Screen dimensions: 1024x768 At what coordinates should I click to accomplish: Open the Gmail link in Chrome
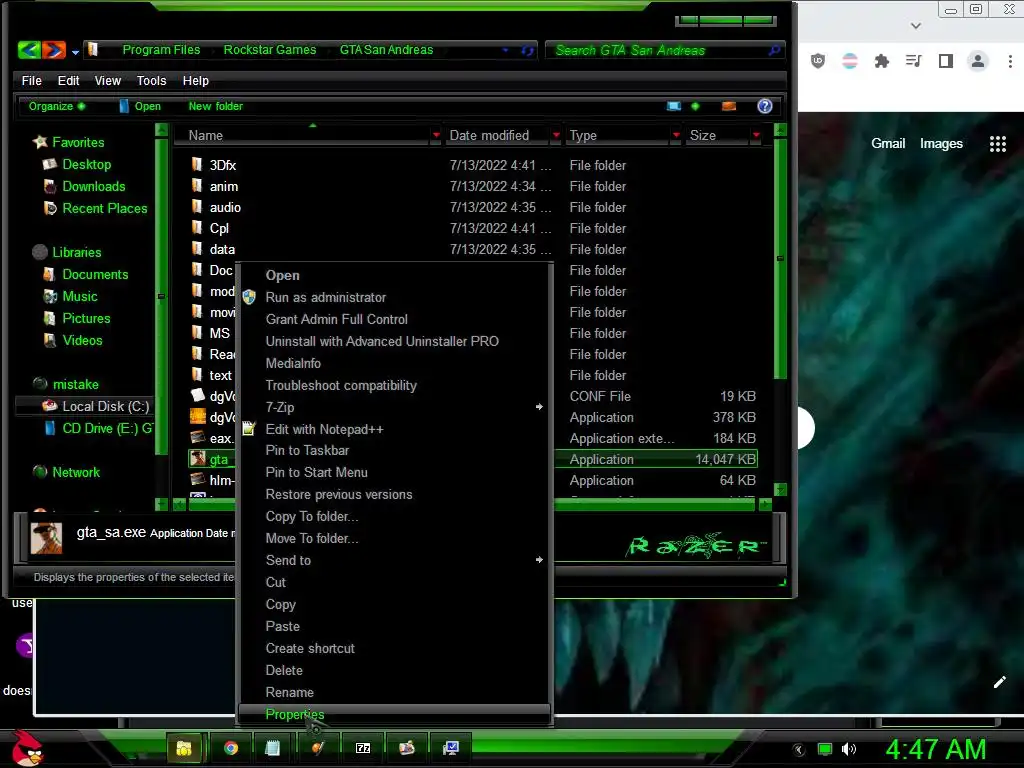click(x=888, y=144)
